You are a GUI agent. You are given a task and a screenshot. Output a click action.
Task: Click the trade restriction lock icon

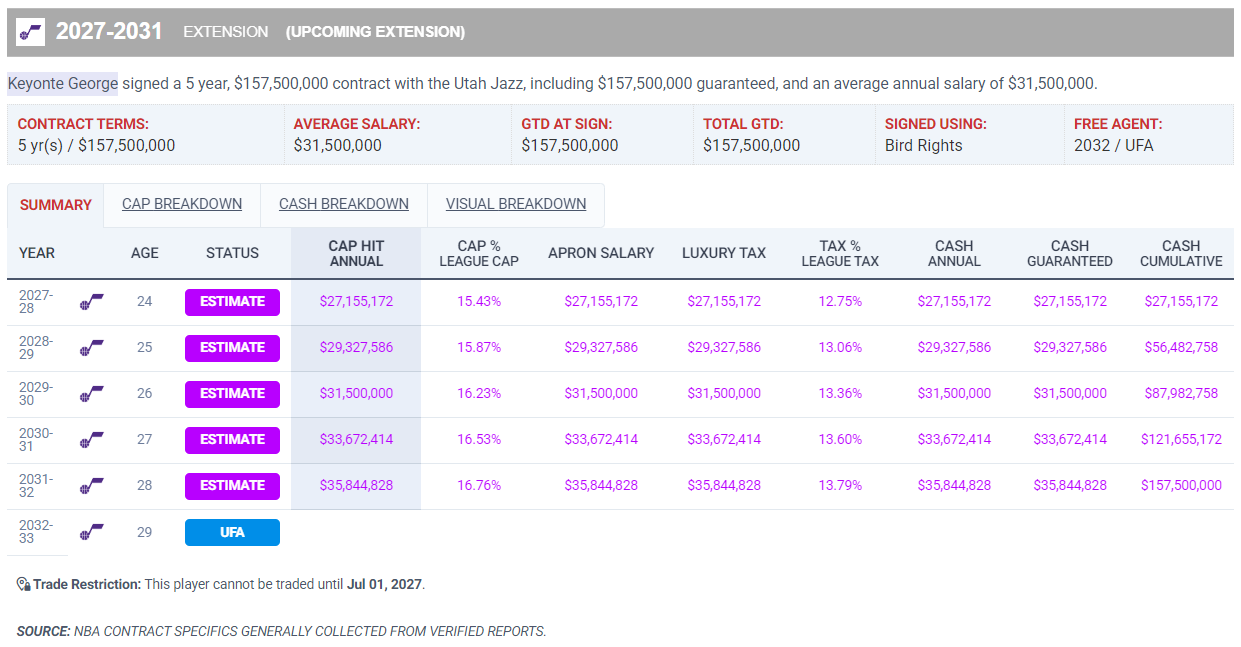pos(23,584)
